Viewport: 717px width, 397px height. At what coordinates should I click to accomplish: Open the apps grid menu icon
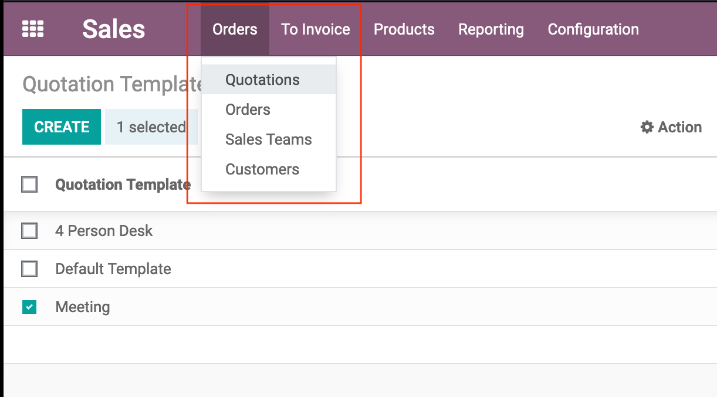[x=33, y=29]
